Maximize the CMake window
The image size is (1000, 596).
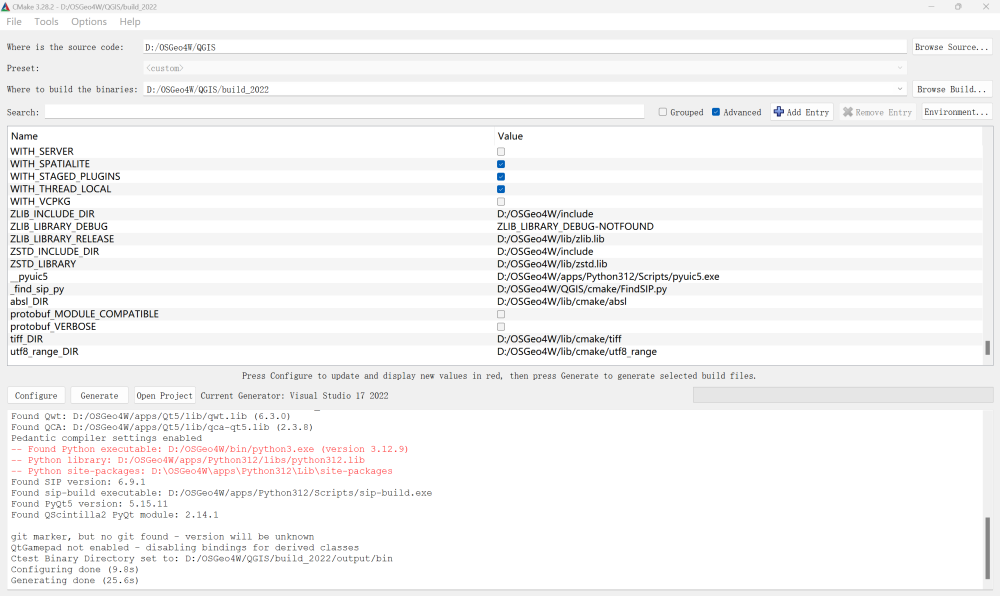click(x=958, y=6)
